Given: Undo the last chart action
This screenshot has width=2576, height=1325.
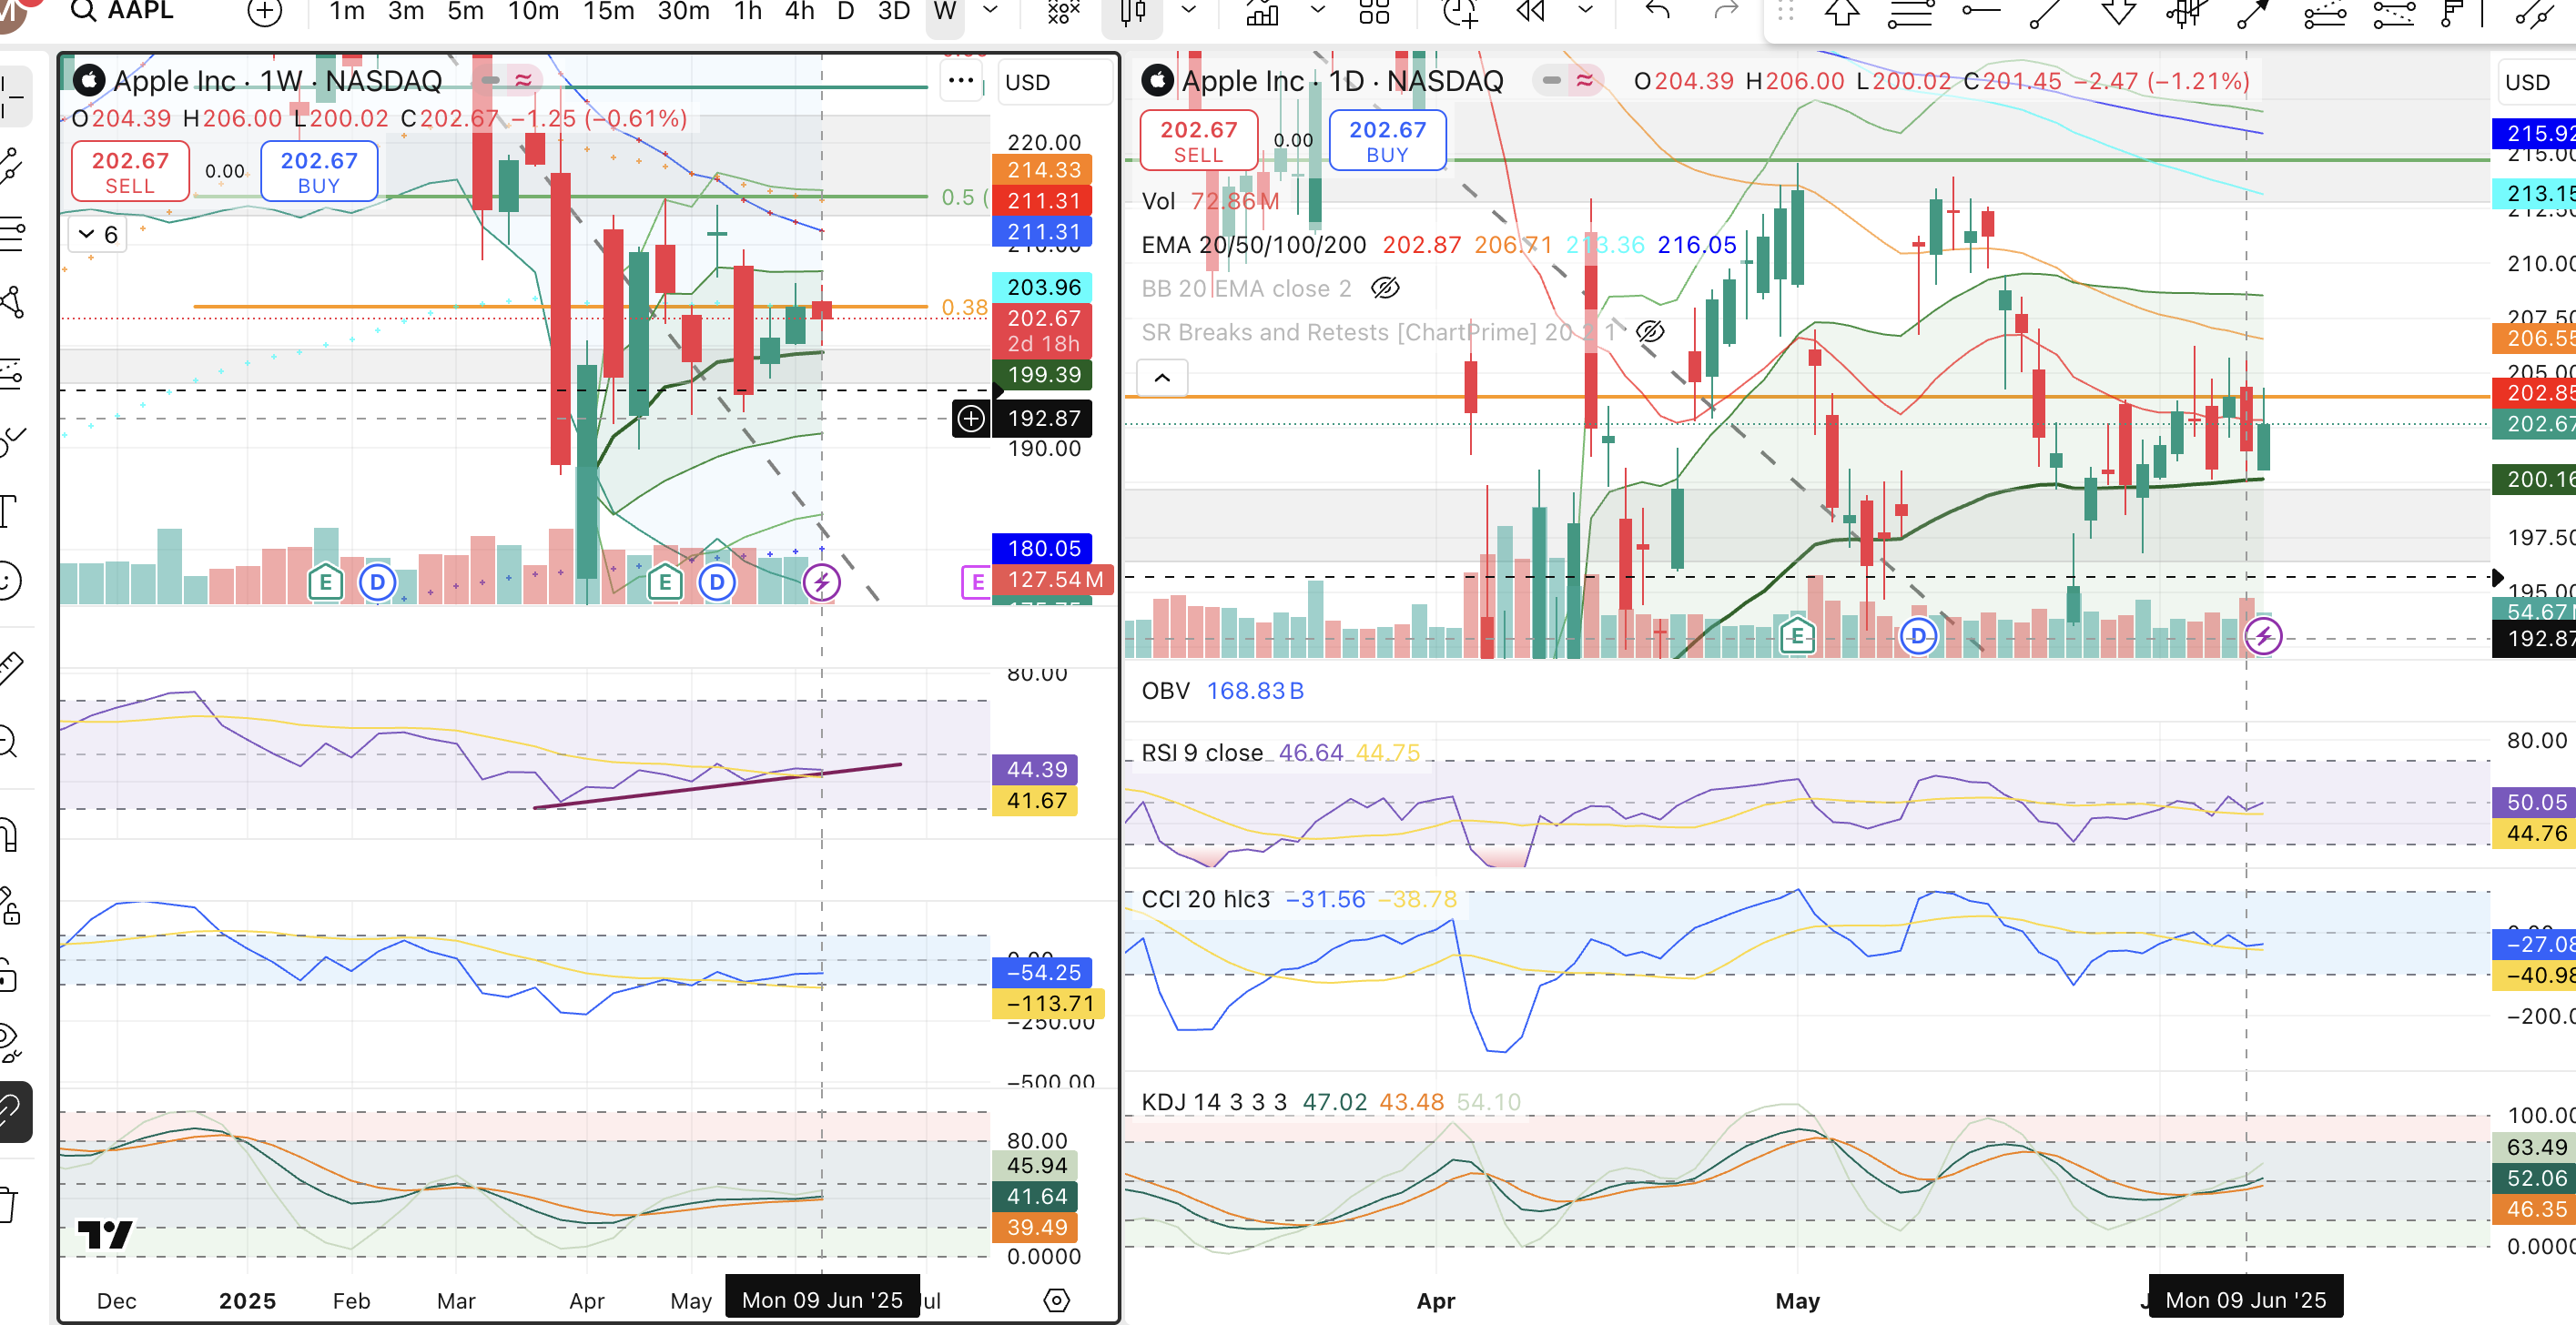Looking at the screenshot, I should 1658,12.
